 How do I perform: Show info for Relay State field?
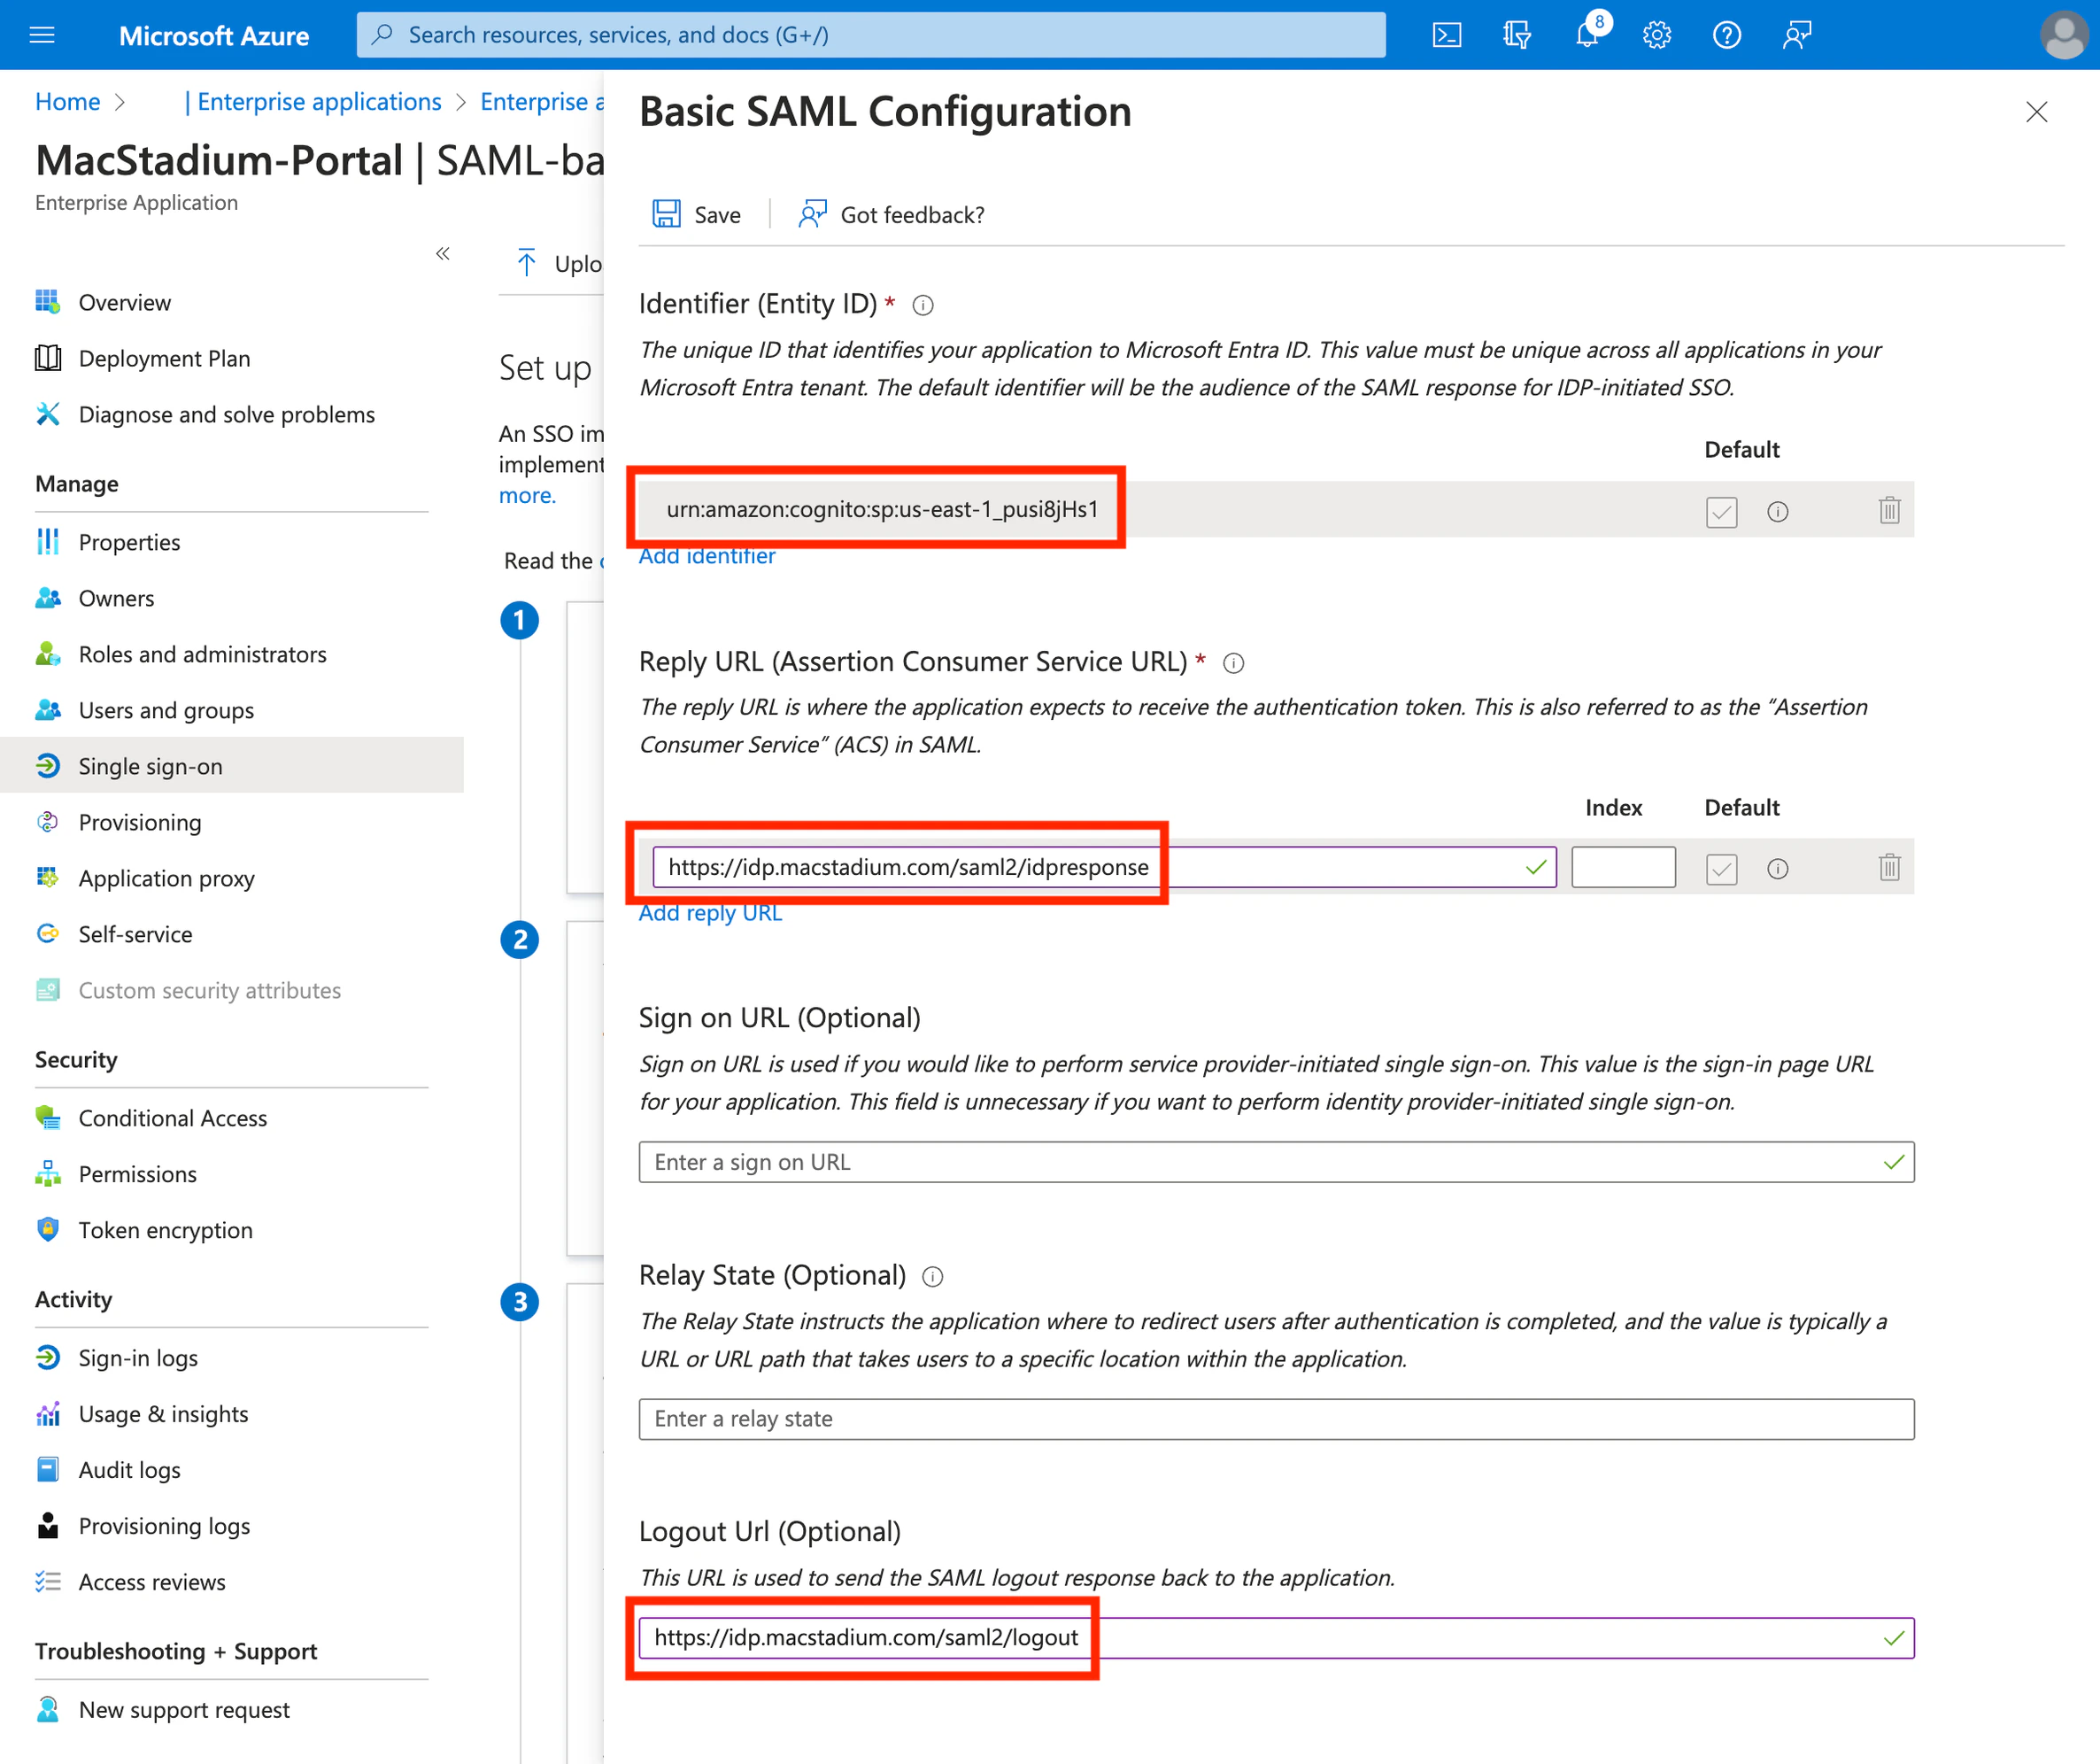[x=933, y=1277]
